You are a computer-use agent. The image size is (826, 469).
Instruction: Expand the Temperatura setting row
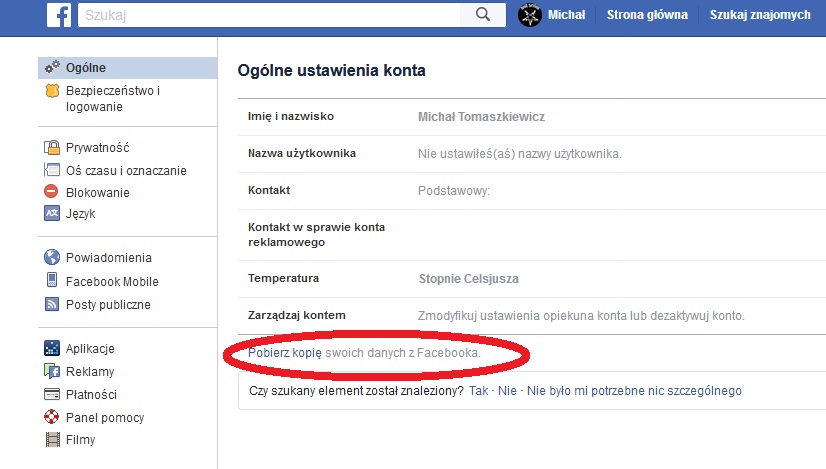532,279
